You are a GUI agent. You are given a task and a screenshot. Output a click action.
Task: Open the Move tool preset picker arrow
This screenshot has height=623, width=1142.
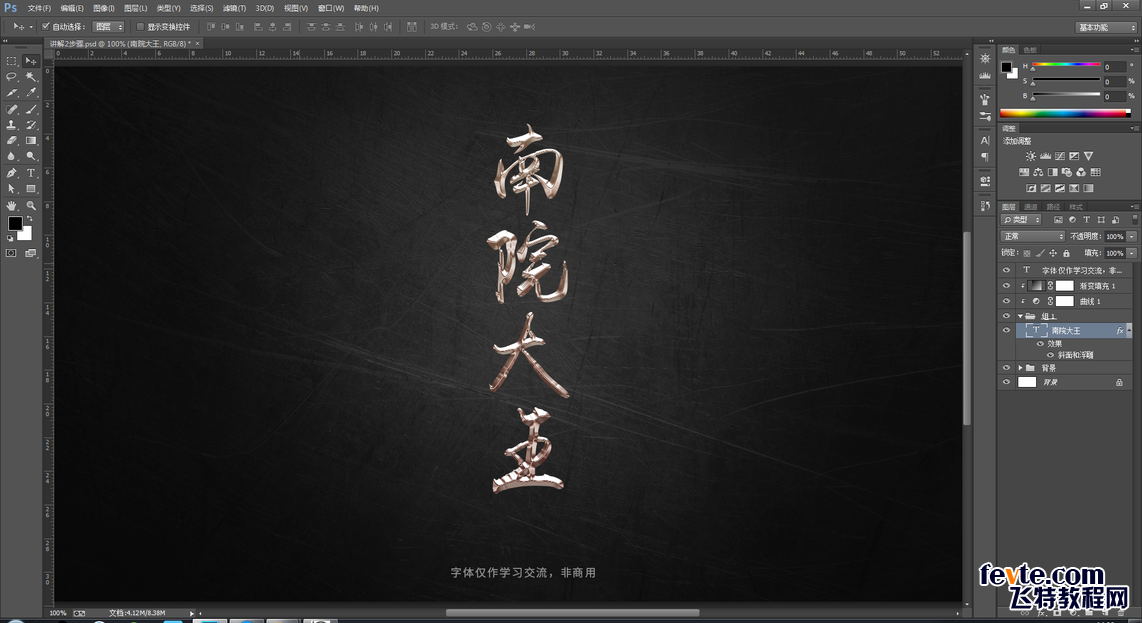pyautogui.click(x=31, y=27)
